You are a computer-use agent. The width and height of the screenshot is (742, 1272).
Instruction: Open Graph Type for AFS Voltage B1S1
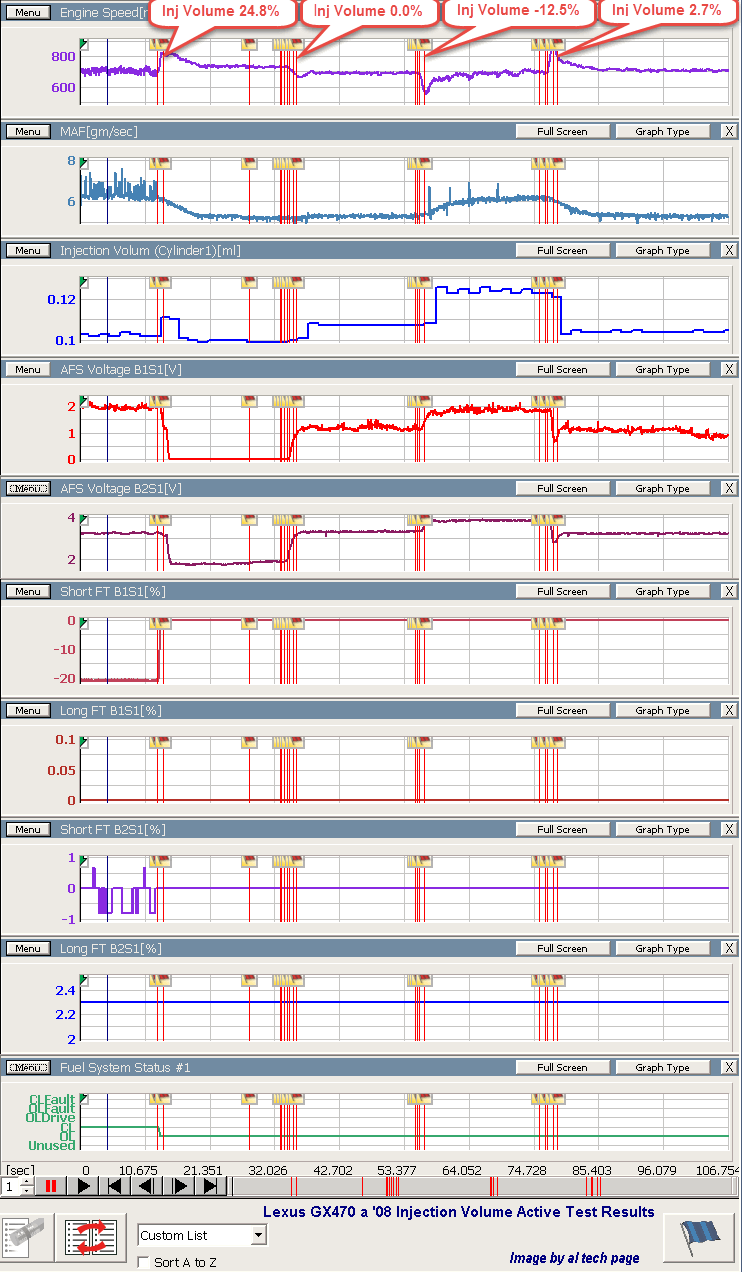(662, 369)
